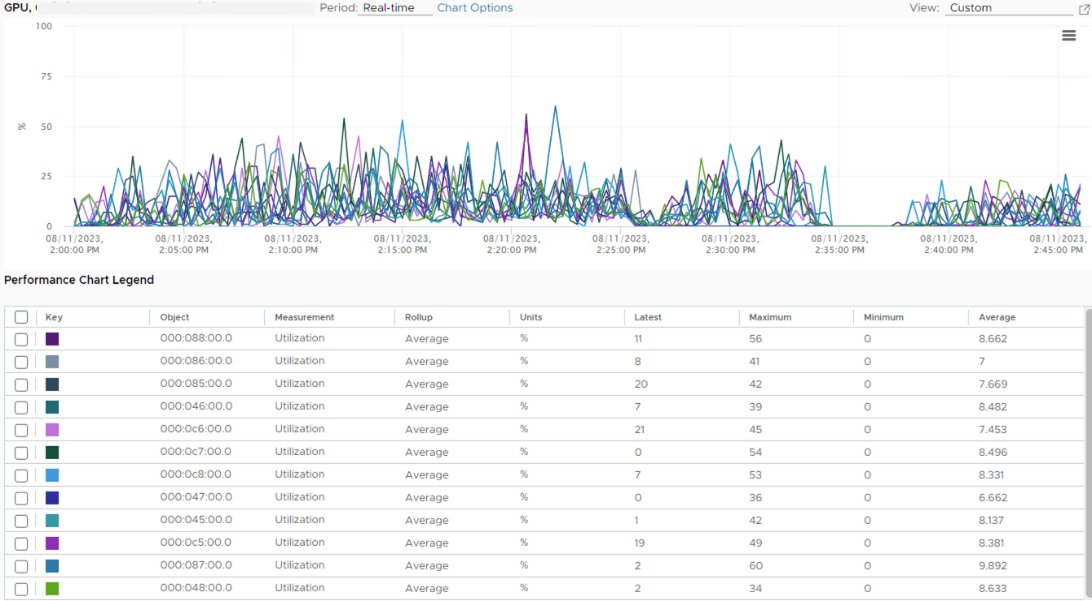This screenshot has width=1092, height=601.
Task: Check the box for object 000:0c5:00.0
Action: click(x=22, y=543)
